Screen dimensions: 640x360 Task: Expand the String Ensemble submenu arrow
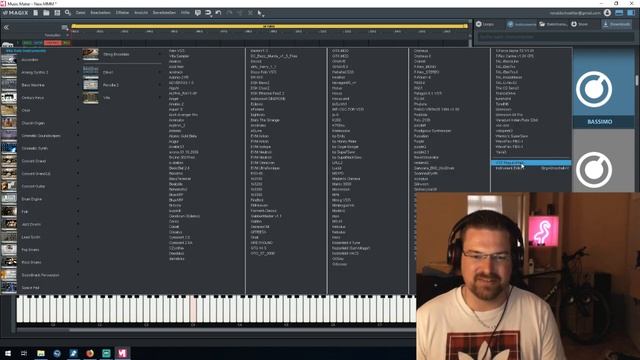(160, 54)
